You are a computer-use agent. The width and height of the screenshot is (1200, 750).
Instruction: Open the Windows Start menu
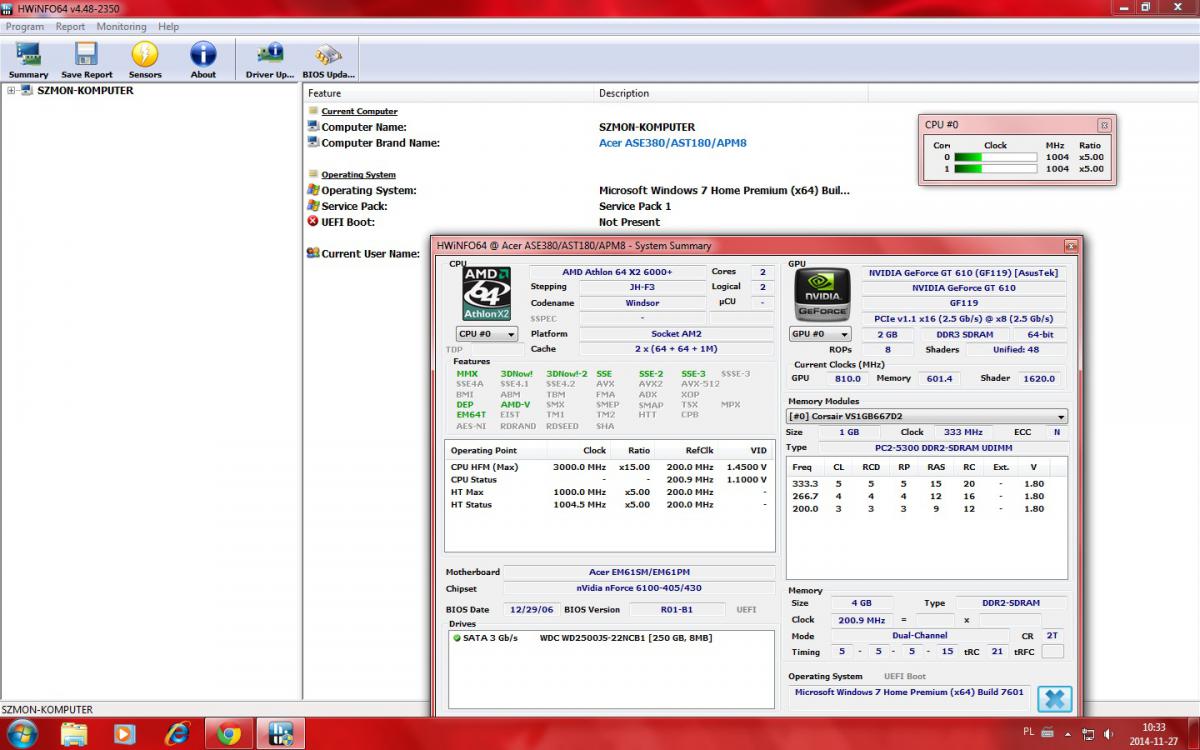[x=22, y=734]
